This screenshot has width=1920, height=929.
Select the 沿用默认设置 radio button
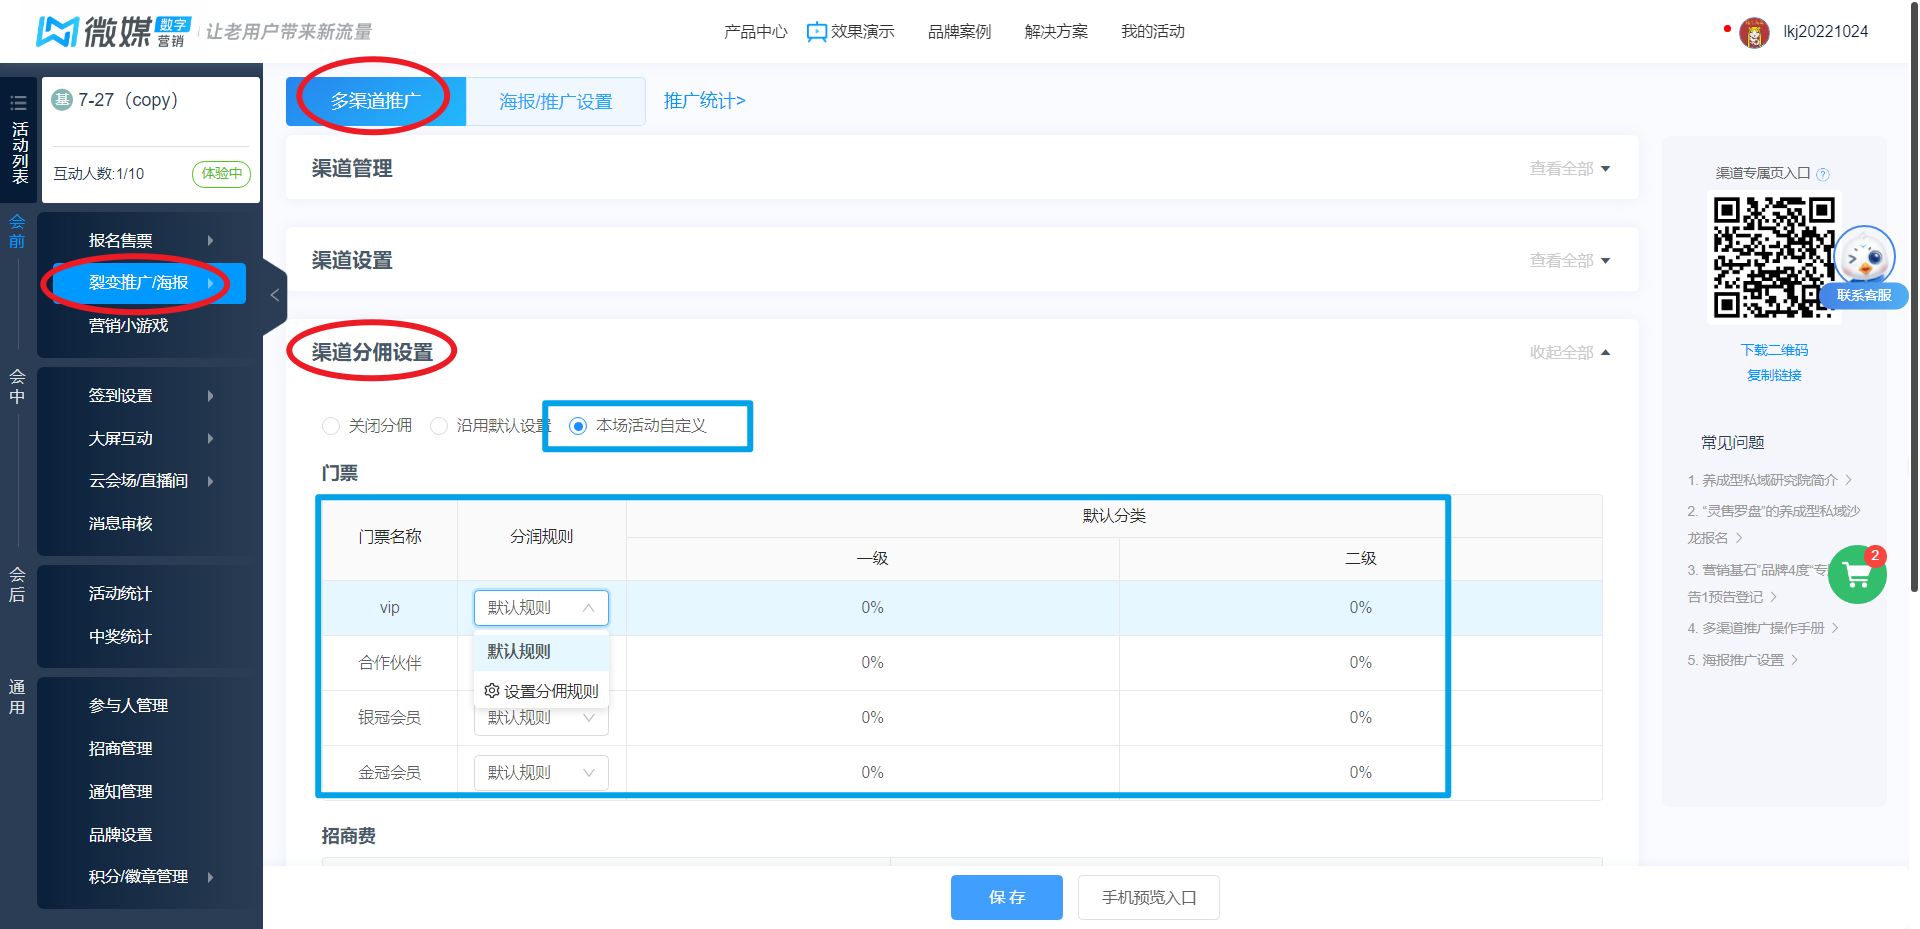pyautogui.click(x=438, y=426)
